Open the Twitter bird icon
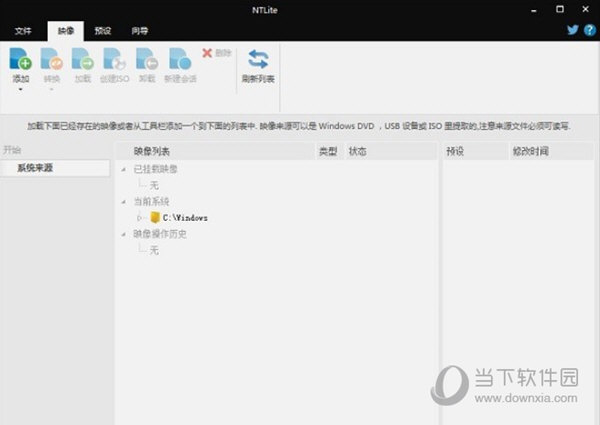600x425 pixels. [x=572, y=30]
